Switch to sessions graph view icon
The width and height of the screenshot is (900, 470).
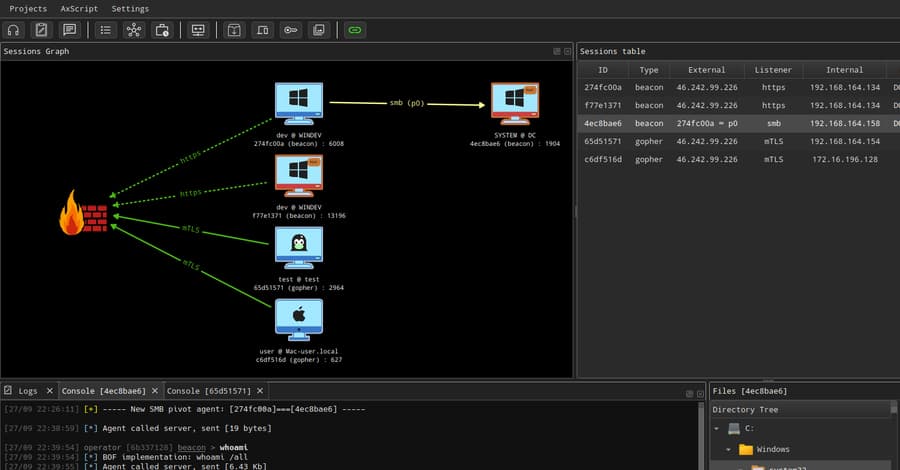(133, 30)
